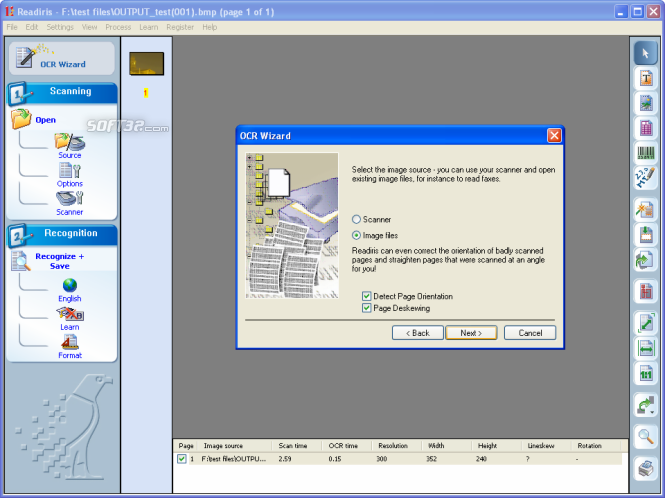This screenshot has width=665, height=498.
Task: Open scanning Options settings
Action: tap(70, 175)
